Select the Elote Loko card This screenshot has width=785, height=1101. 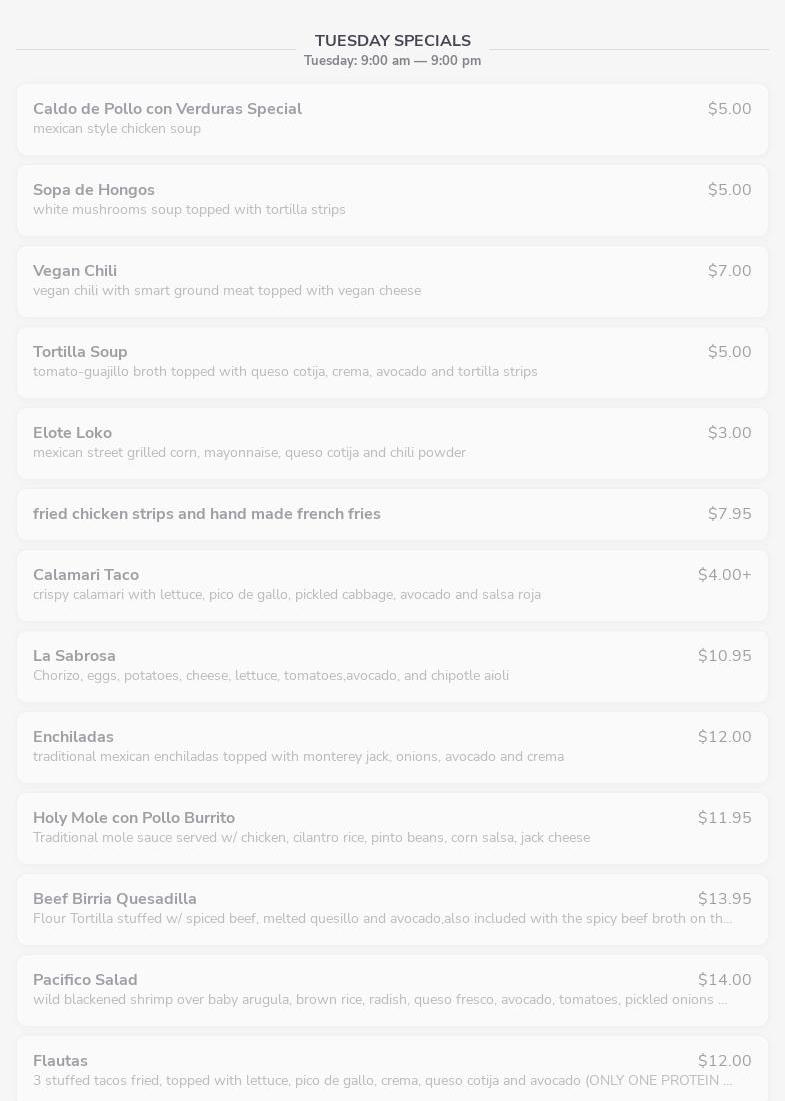click(x=392, y=443)
